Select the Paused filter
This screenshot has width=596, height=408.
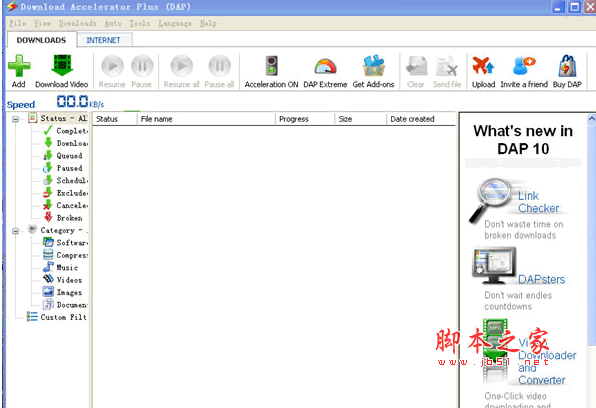(x=63, y=168)
